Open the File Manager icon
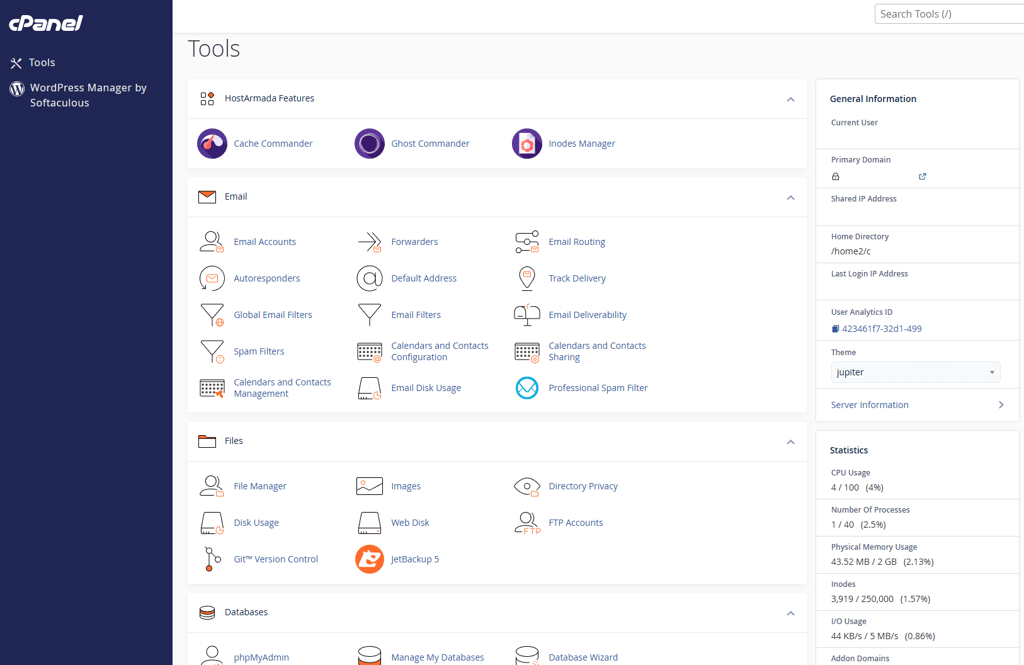The height and width of the screenshot is (665, 1024). [x=212, y=486]
